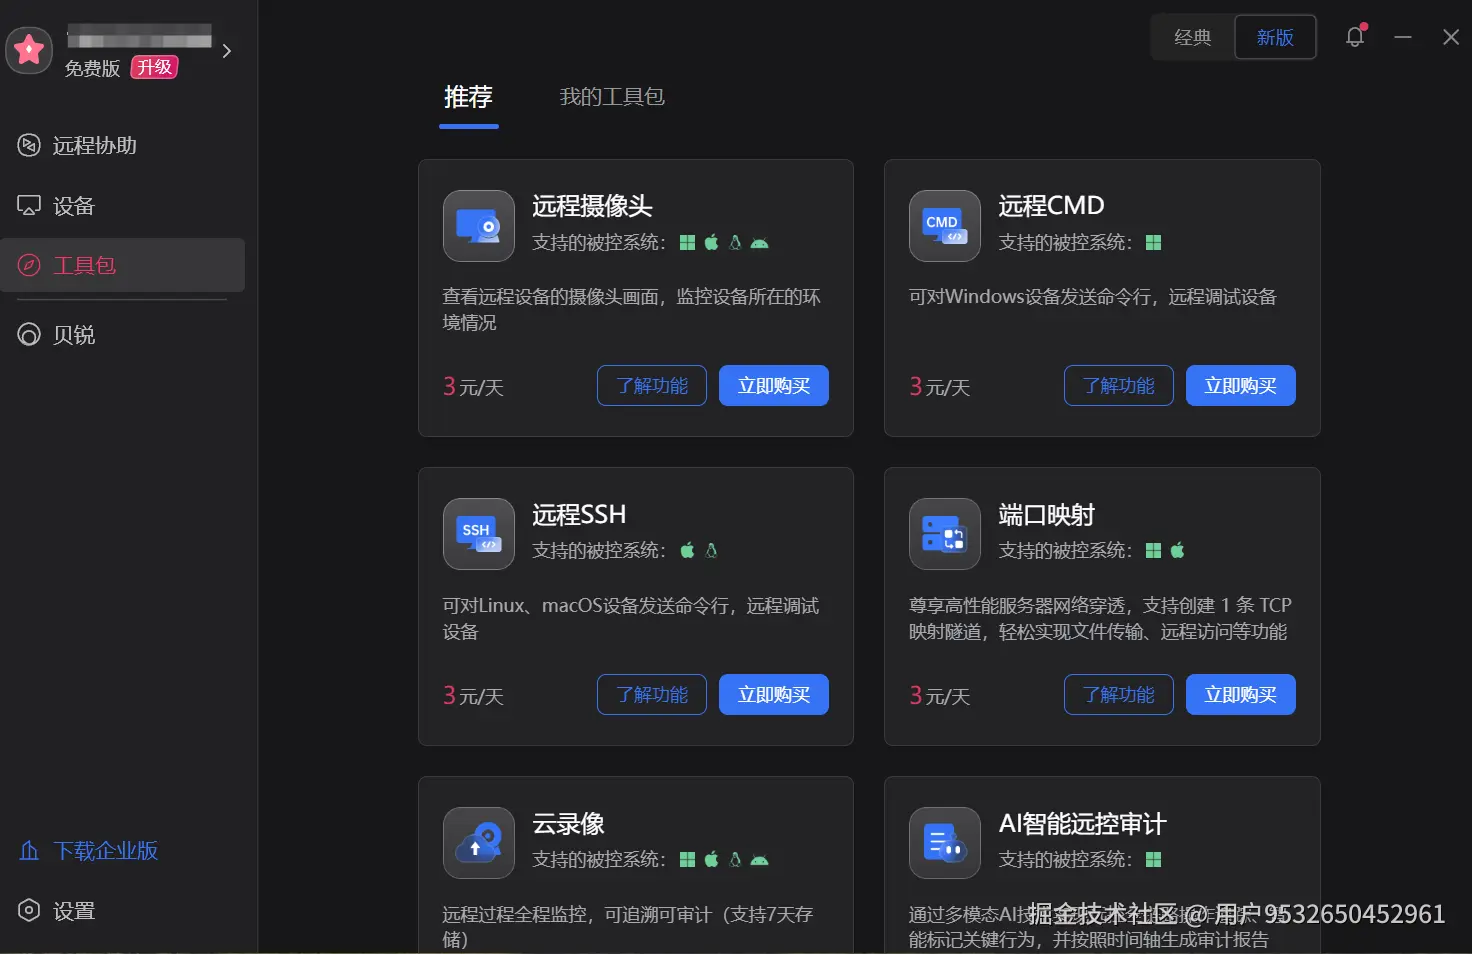This screenshot has width=1472, height=954.
Task: Open the 远程摄像头 tool icon
Action: coord(479,226)
